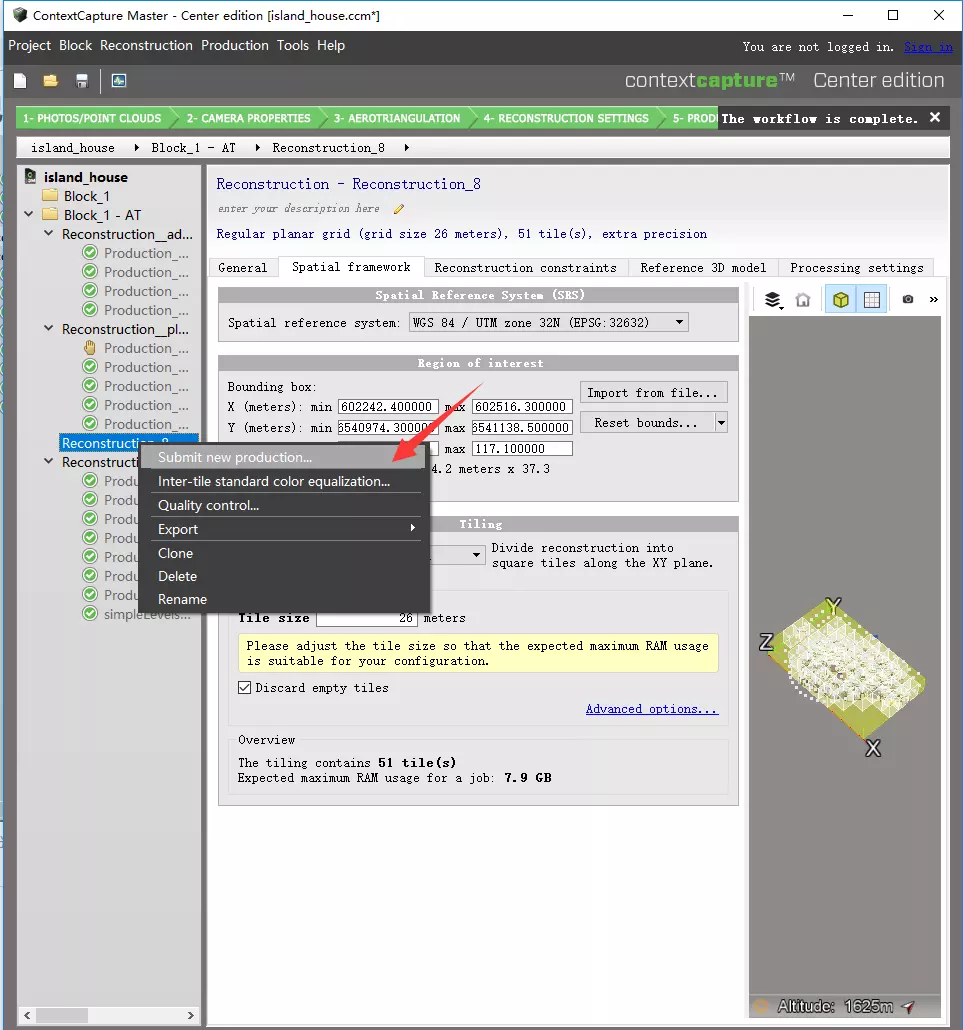Open the Block menu
963x1030 pixels.
coord(76,45)
